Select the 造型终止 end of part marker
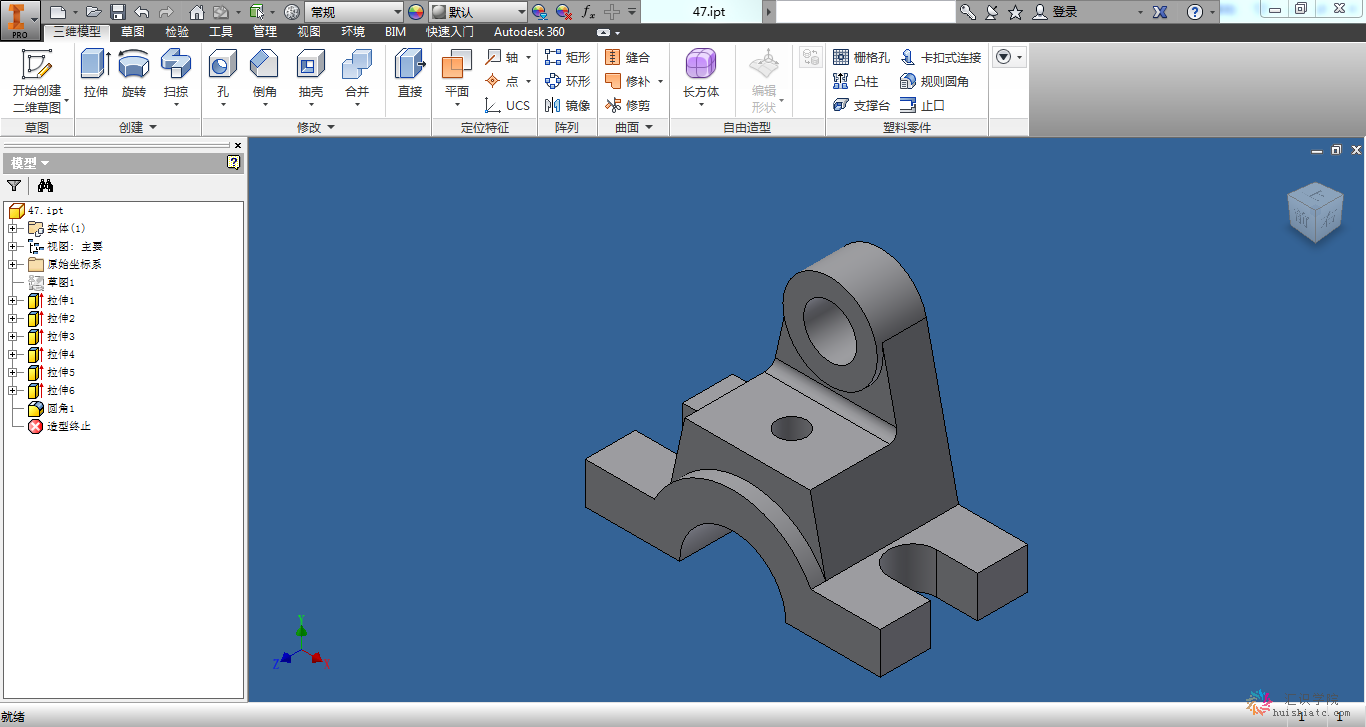Viewport: 1366px width, 727px height. click(x=59, y=426)
